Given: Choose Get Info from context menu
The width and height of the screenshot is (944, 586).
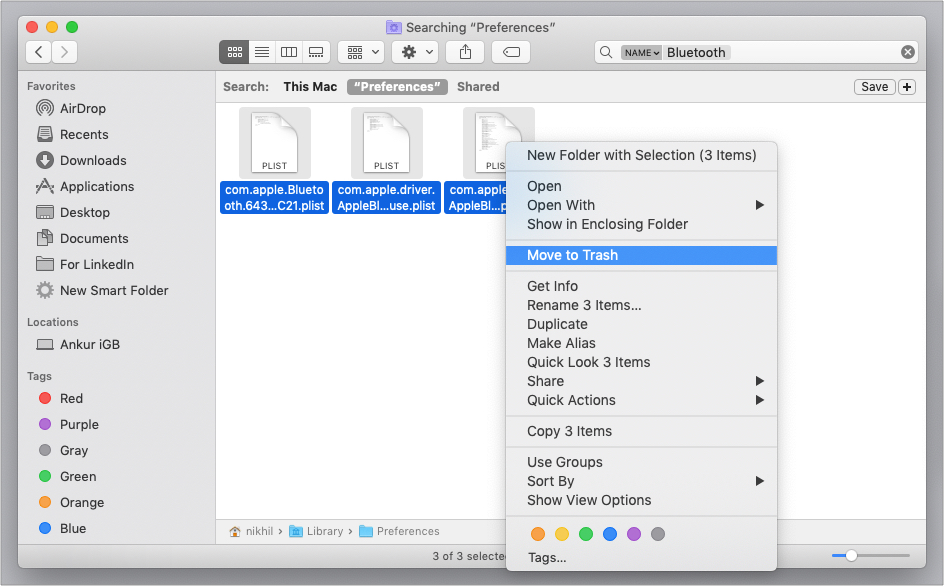Looking at the screenshot, I should click(641, 286).
